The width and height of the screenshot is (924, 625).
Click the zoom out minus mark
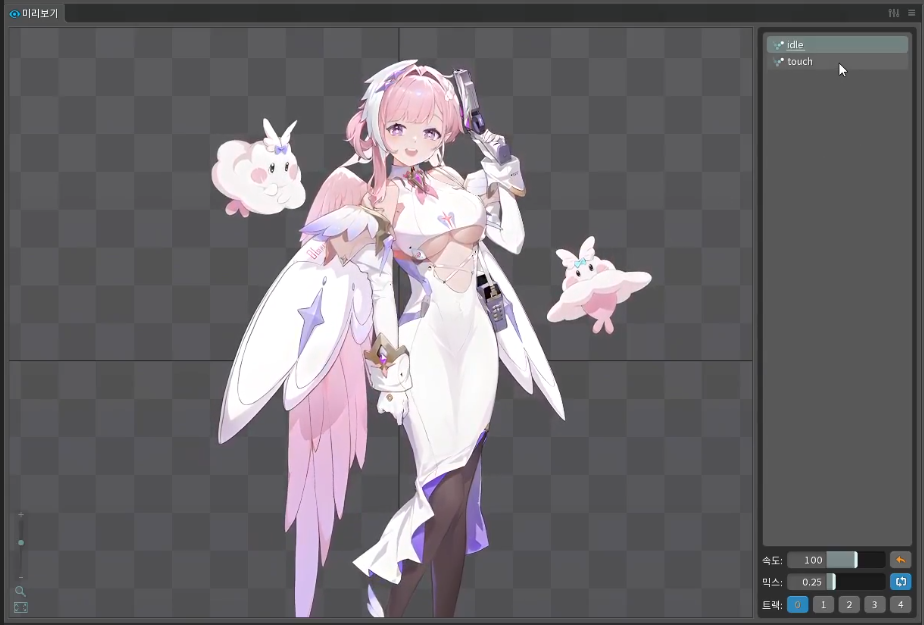21,577
